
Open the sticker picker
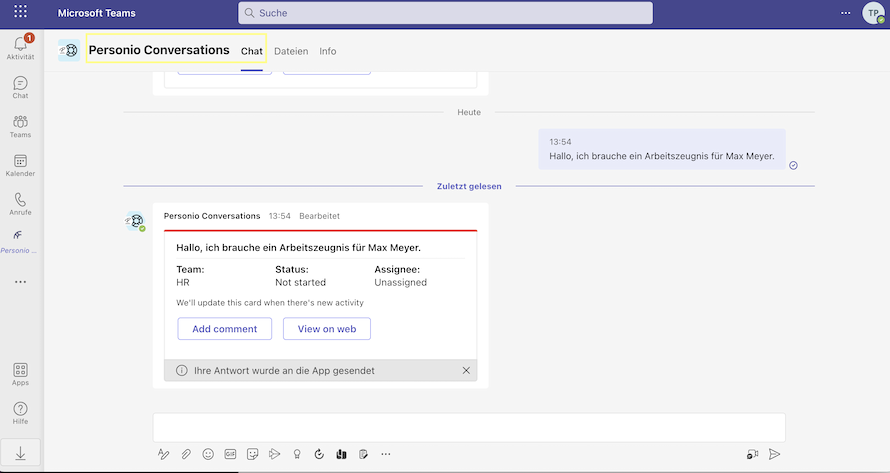pyautogui.click(x=252, y=454)
